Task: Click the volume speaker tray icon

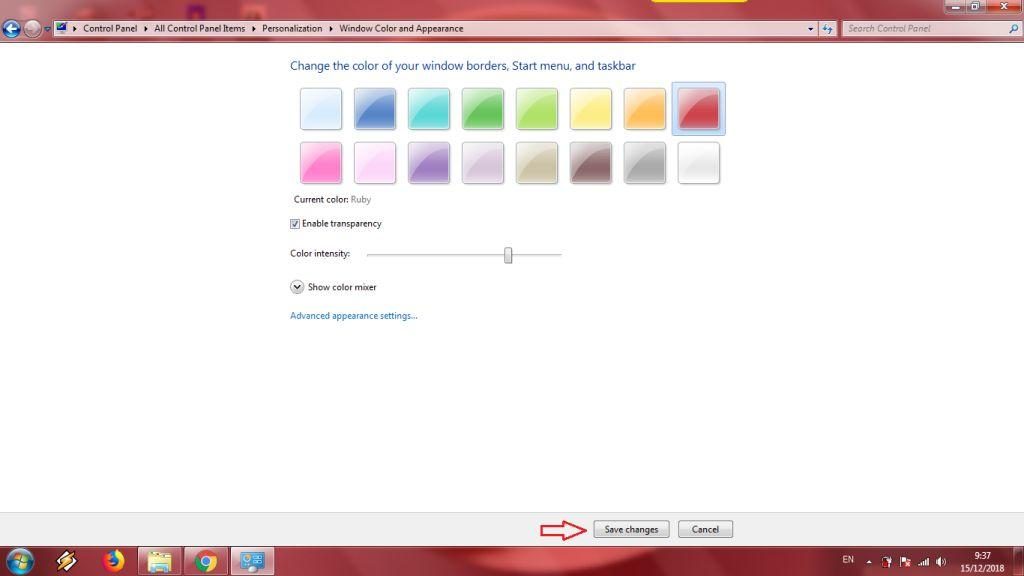Action: [941, 562]
